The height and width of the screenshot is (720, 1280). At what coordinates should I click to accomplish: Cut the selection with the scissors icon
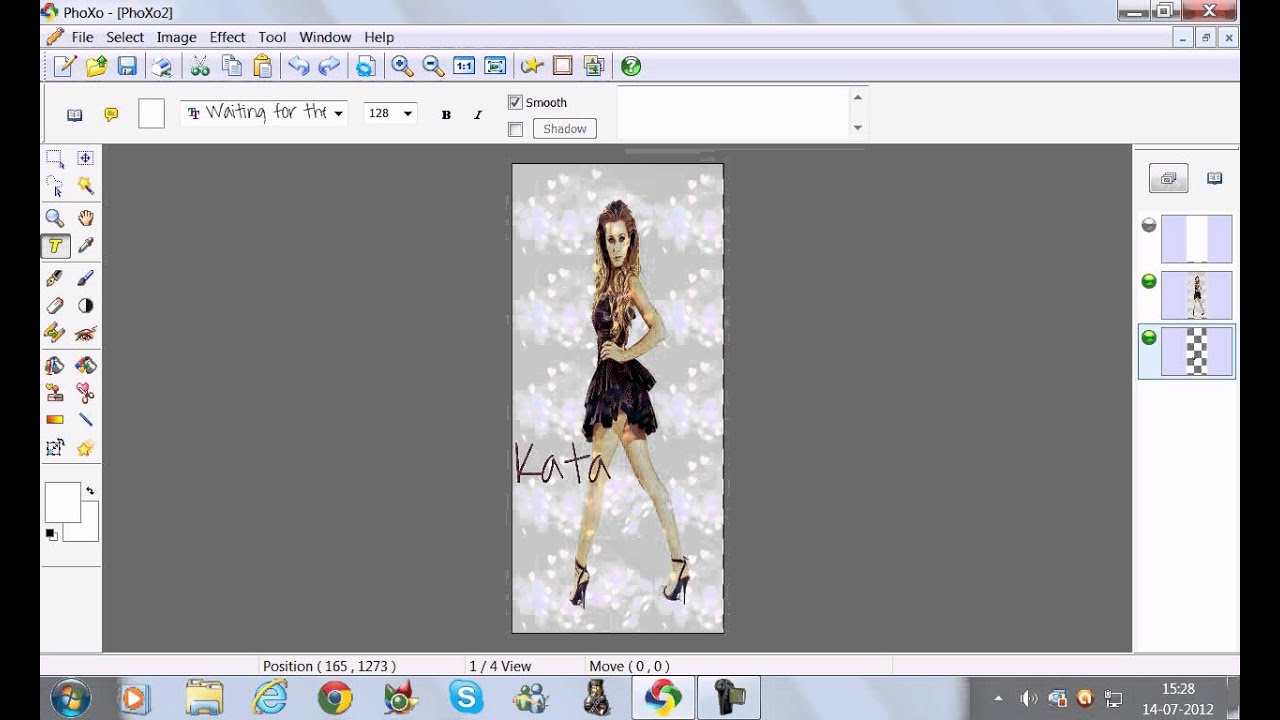click(200, 66)
